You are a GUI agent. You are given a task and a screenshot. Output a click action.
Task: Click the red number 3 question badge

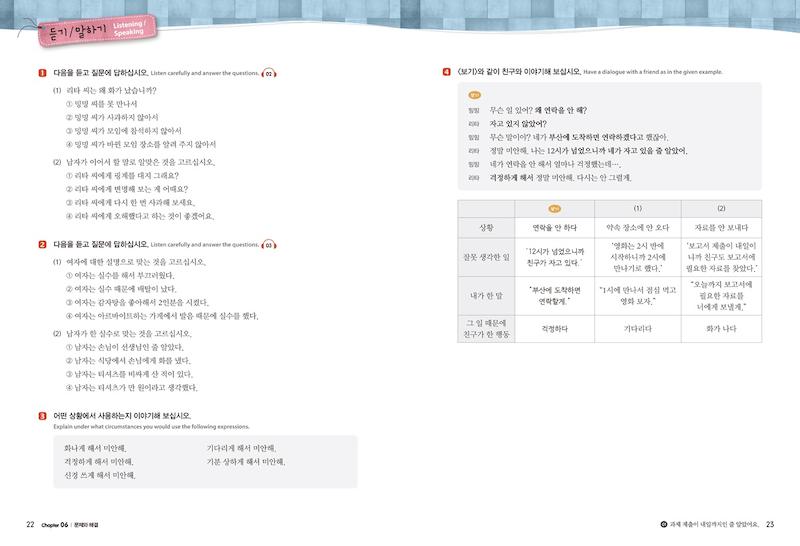[43, 416]
